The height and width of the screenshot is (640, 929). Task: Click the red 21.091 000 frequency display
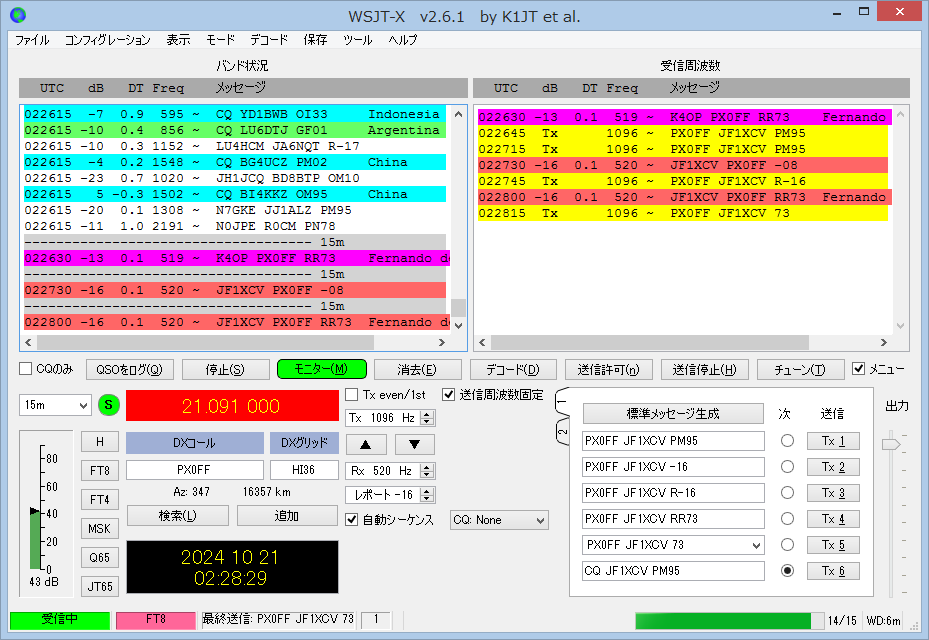click(x=232, y=406)
